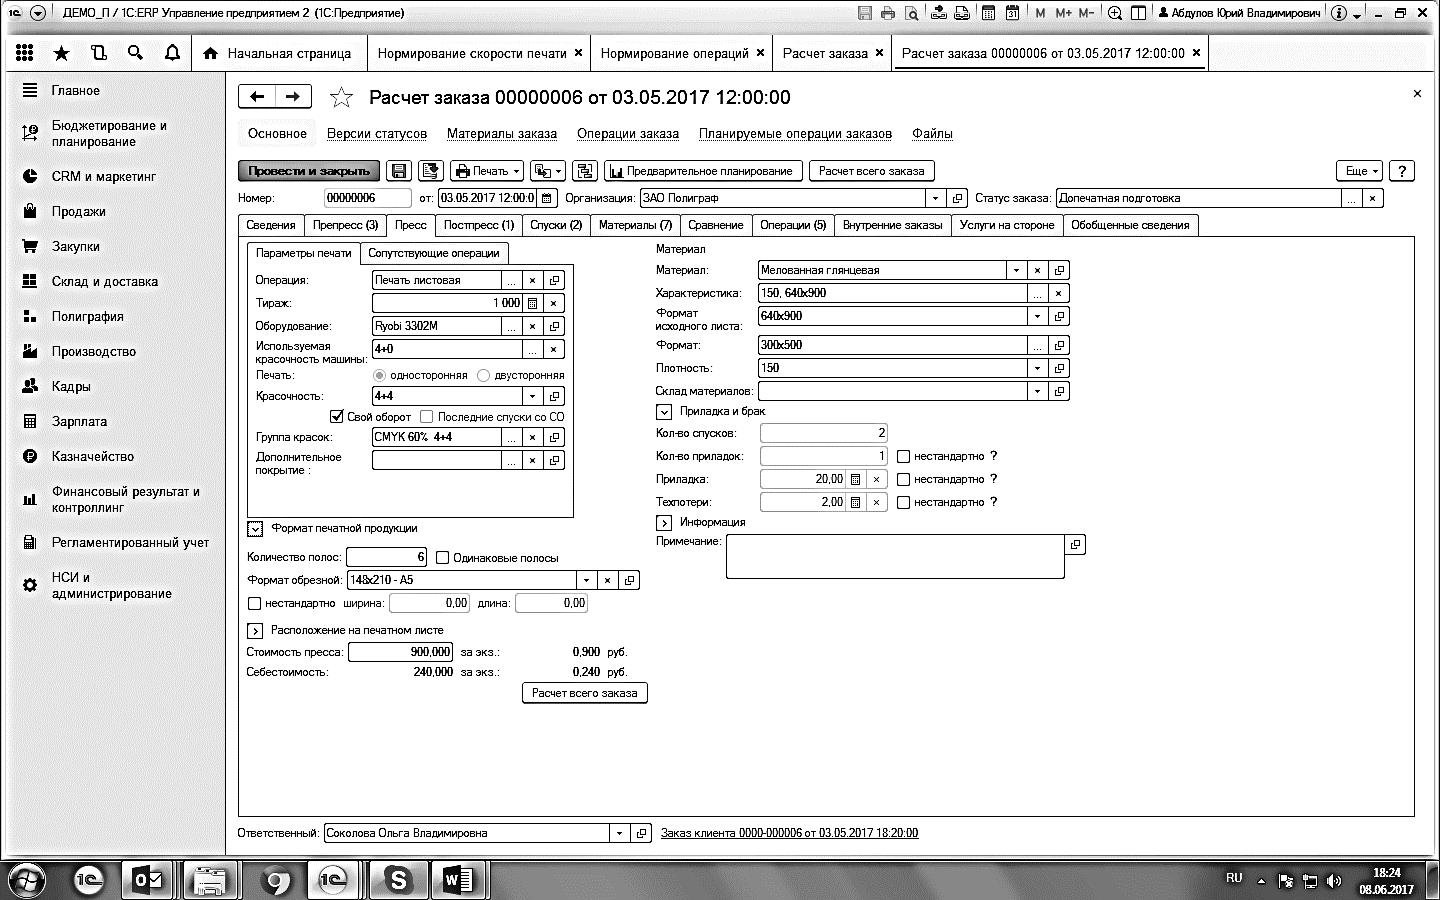Screen dimensions: 1440x900
Task: Switch to Постпресс (1) tab
Action: pos(479,225)
